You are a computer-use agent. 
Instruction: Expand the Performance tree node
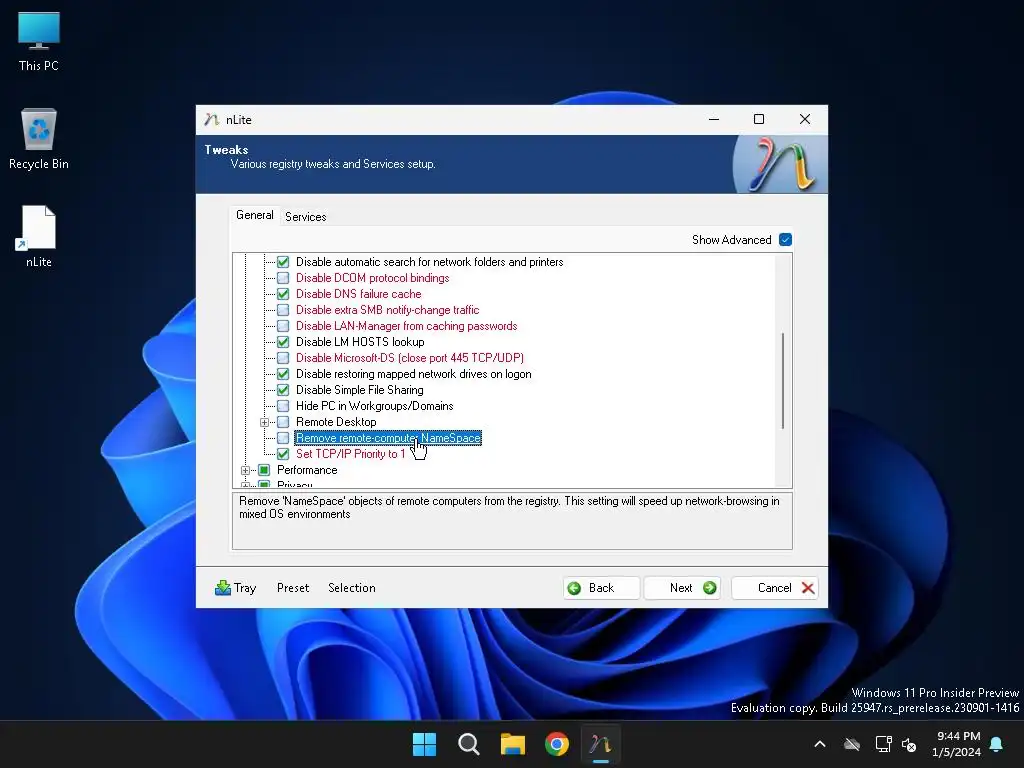click(x=246, y=470)
